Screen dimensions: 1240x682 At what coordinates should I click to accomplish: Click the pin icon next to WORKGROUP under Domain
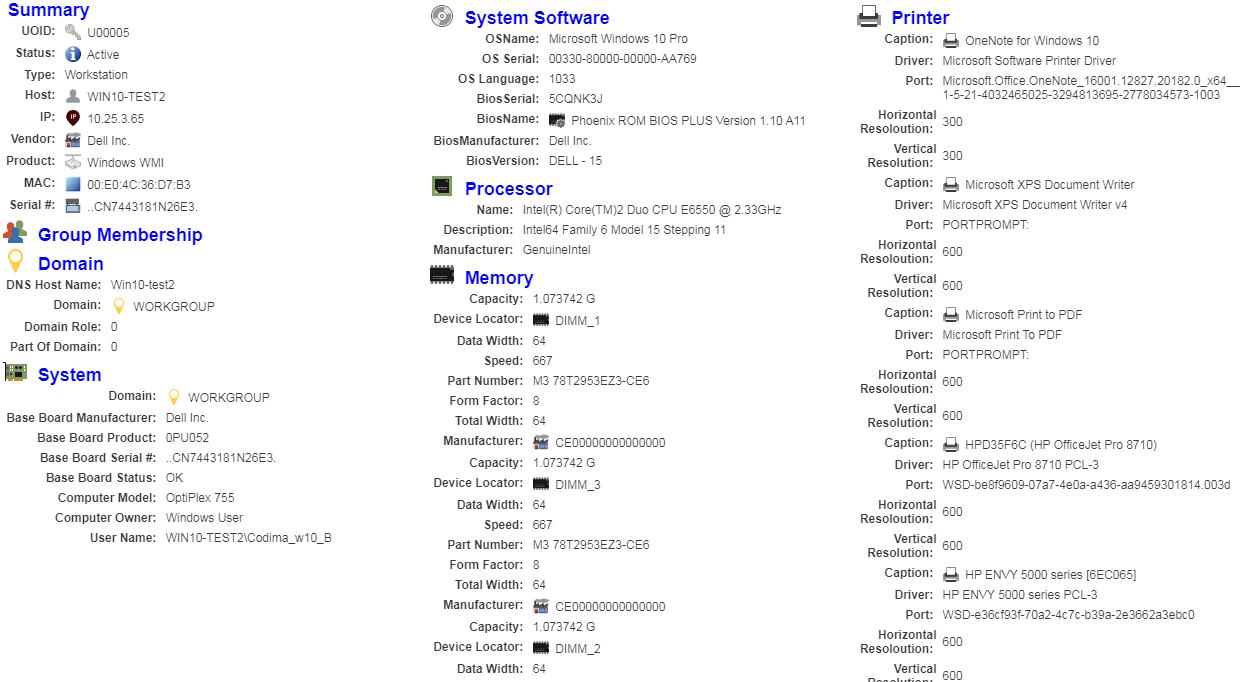(x=119, y=306)
